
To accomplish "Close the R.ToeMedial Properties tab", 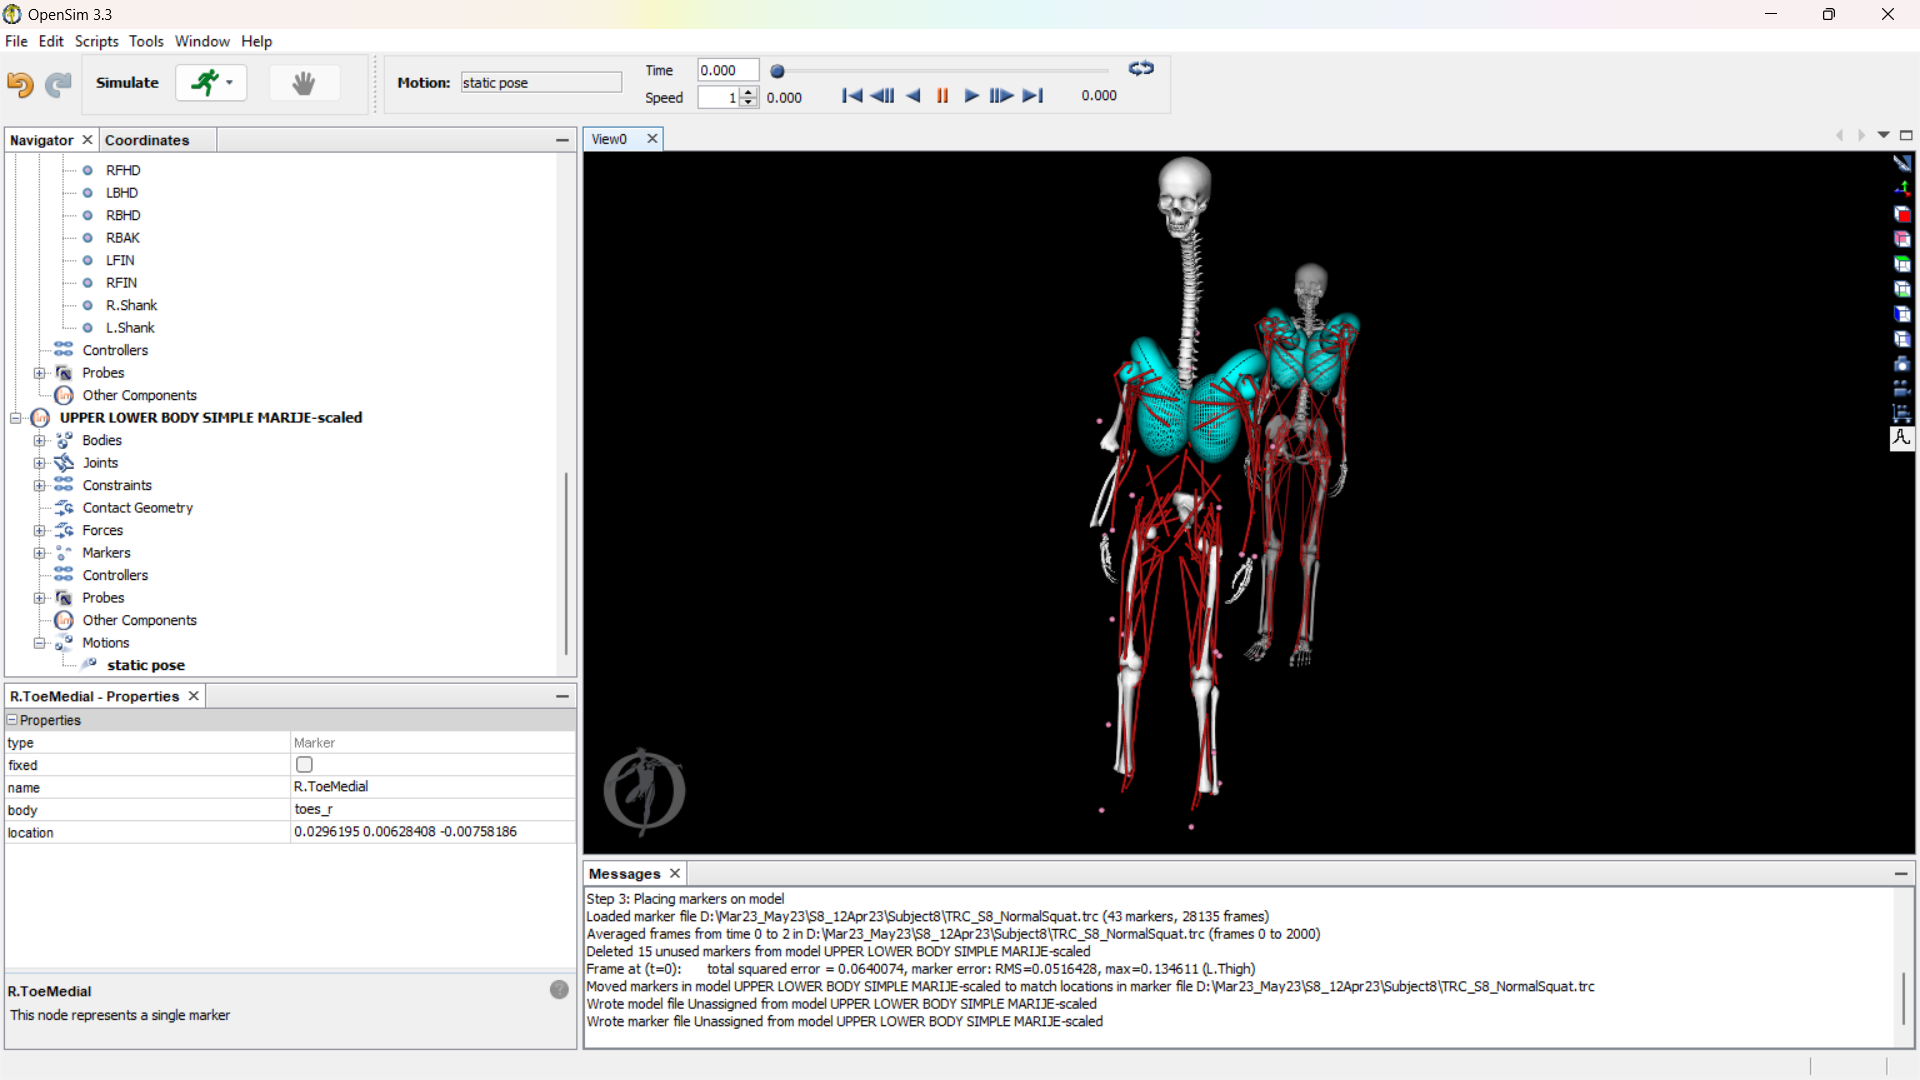I will point(194,696).
